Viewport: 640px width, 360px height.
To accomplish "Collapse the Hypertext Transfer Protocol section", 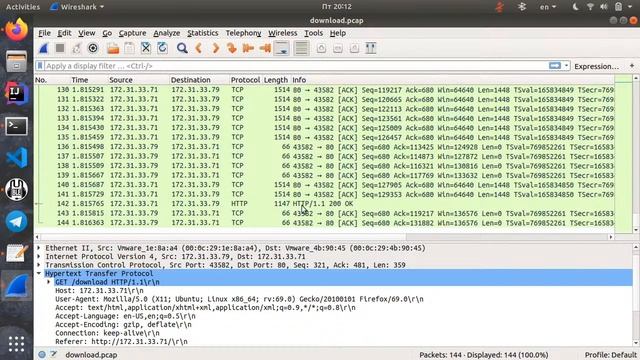I will [39, 273].
